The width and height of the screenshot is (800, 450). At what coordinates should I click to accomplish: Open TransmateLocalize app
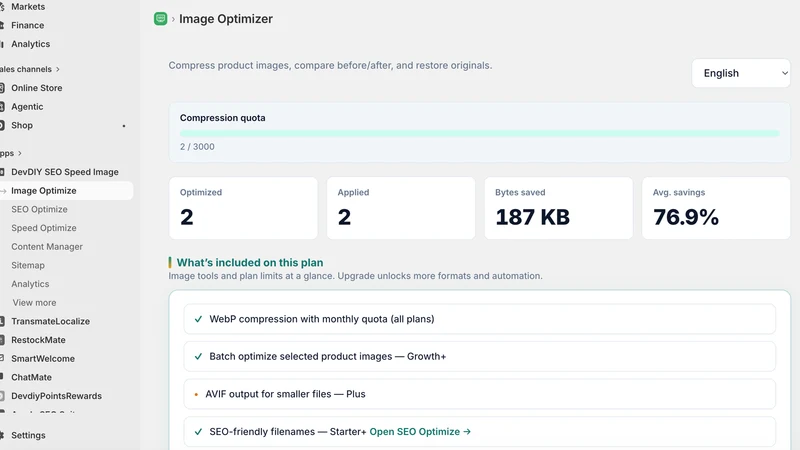pos(51,321)
